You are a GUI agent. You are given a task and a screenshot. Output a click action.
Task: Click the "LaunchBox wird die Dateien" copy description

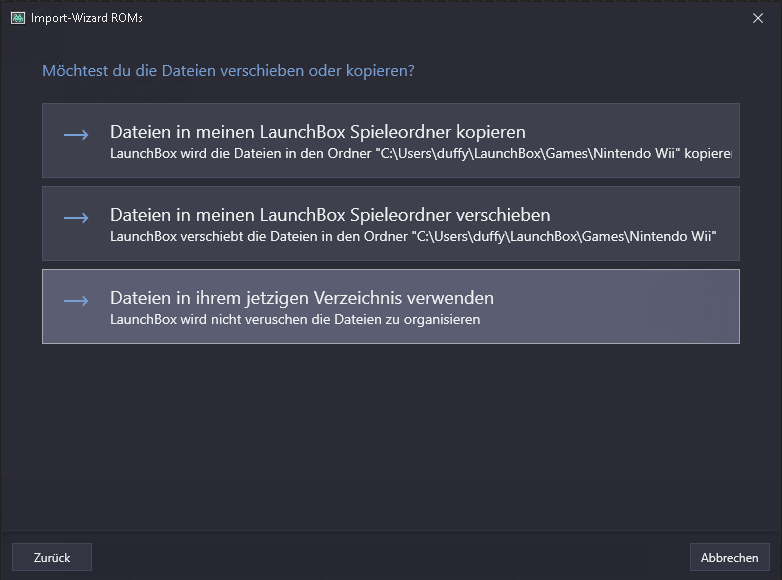point(250,155)
